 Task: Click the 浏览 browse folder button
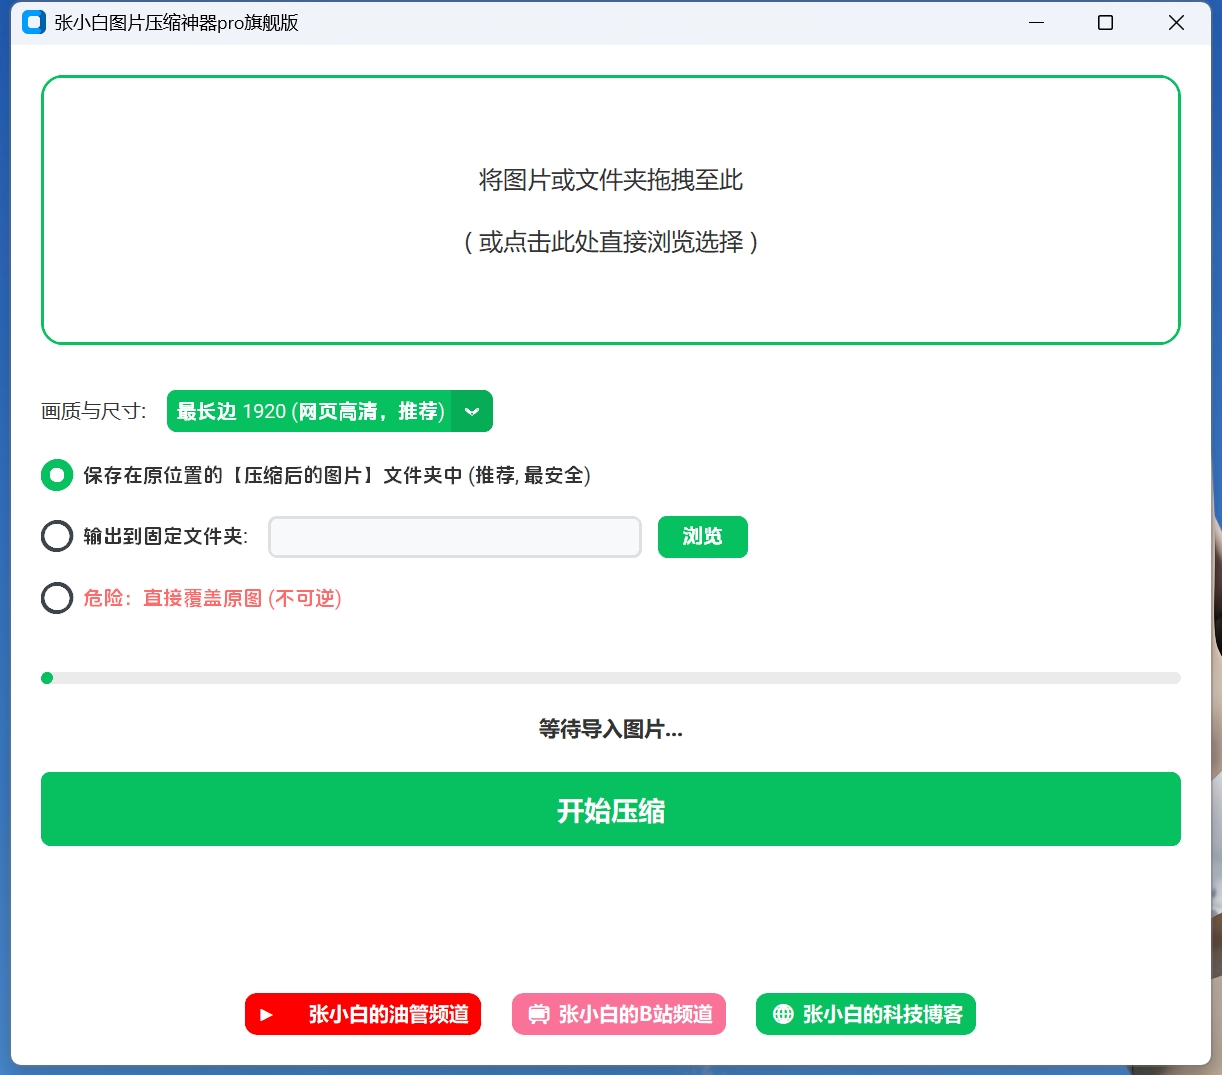703,537
